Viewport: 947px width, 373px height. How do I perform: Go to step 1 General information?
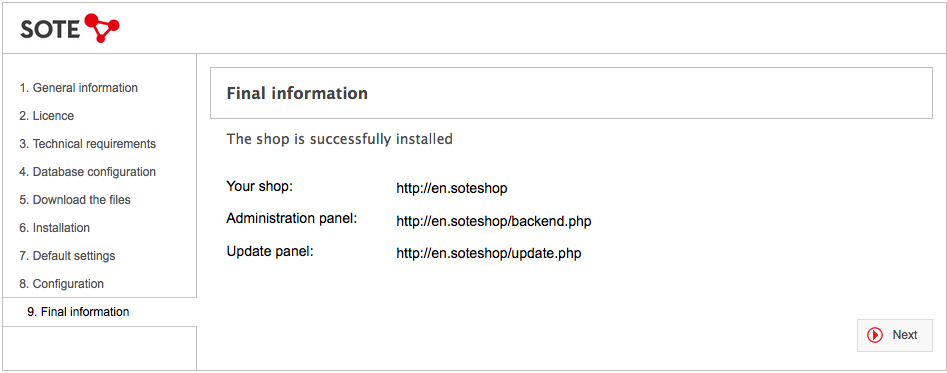[x=79, y=88]
